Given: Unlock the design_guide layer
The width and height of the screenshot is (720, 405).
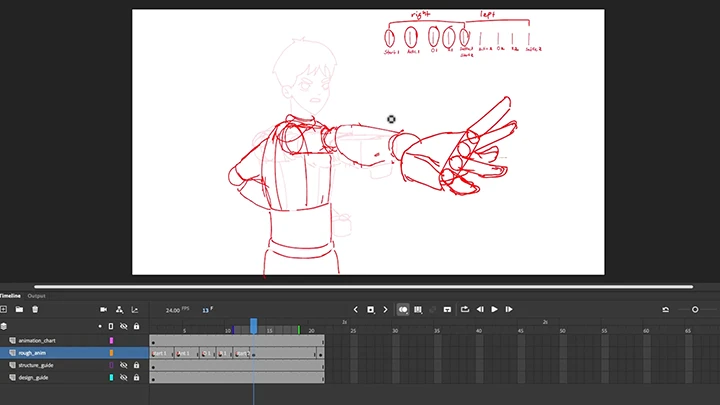Looking at the screenshot, I should (x=136, y=377).
